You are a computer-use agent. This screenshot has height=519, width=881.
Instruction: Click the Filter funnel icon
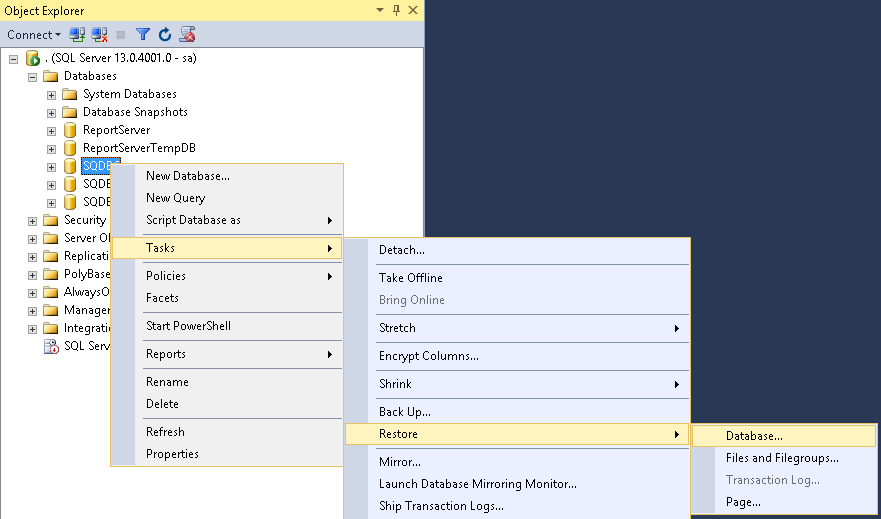pos(143,34)
